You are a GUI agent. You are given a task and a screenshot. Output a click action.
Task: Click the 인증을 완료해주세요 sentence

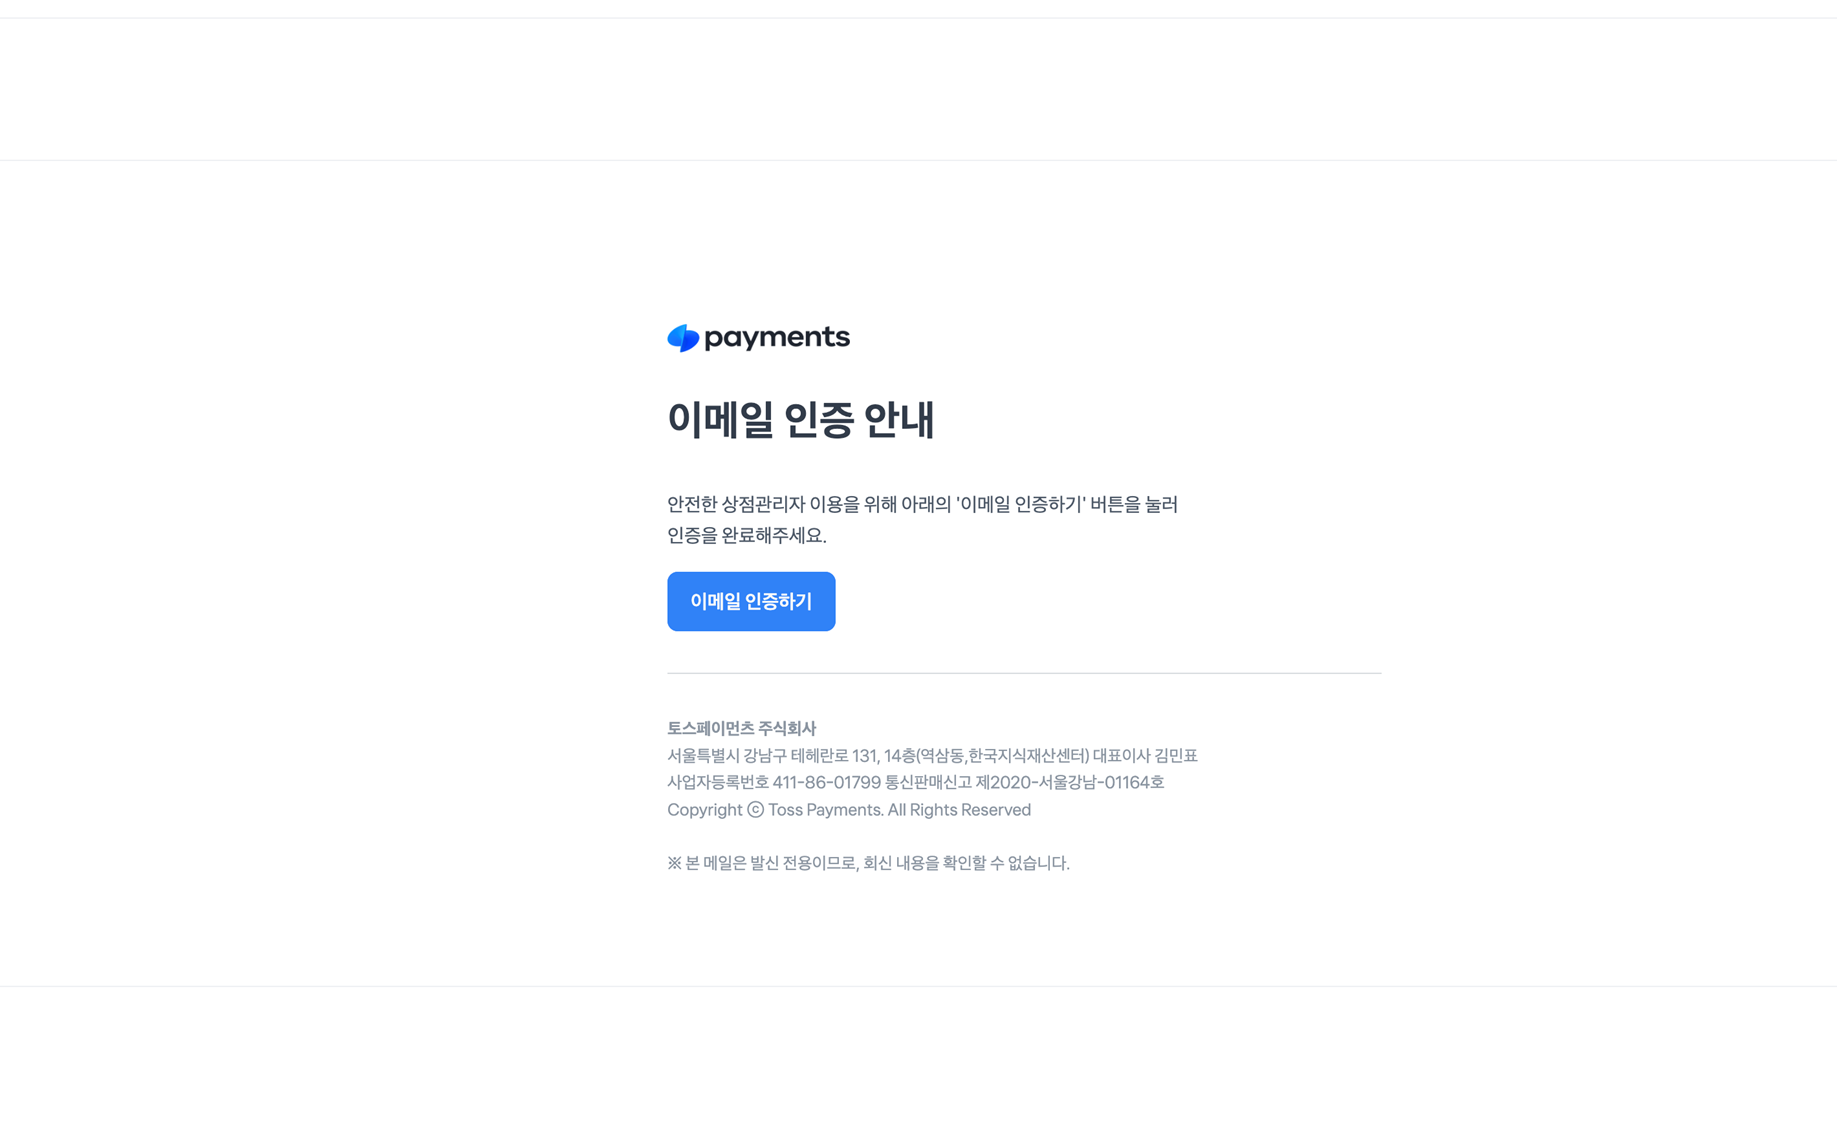747,535
